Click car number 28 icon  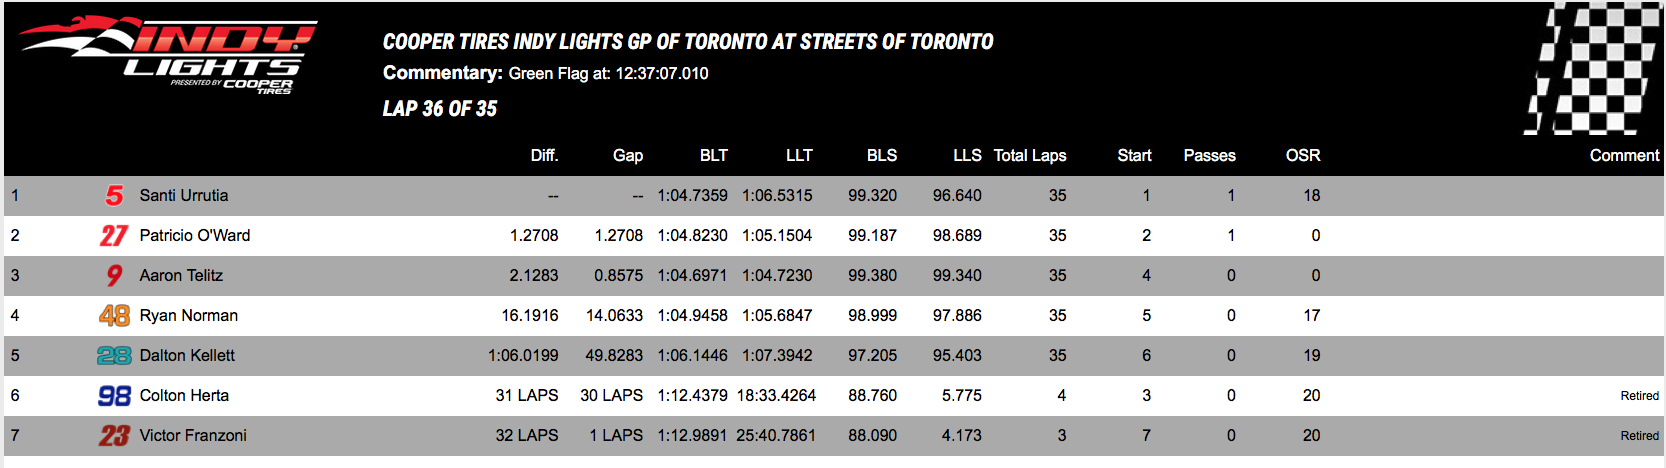[x=114, y=356]
